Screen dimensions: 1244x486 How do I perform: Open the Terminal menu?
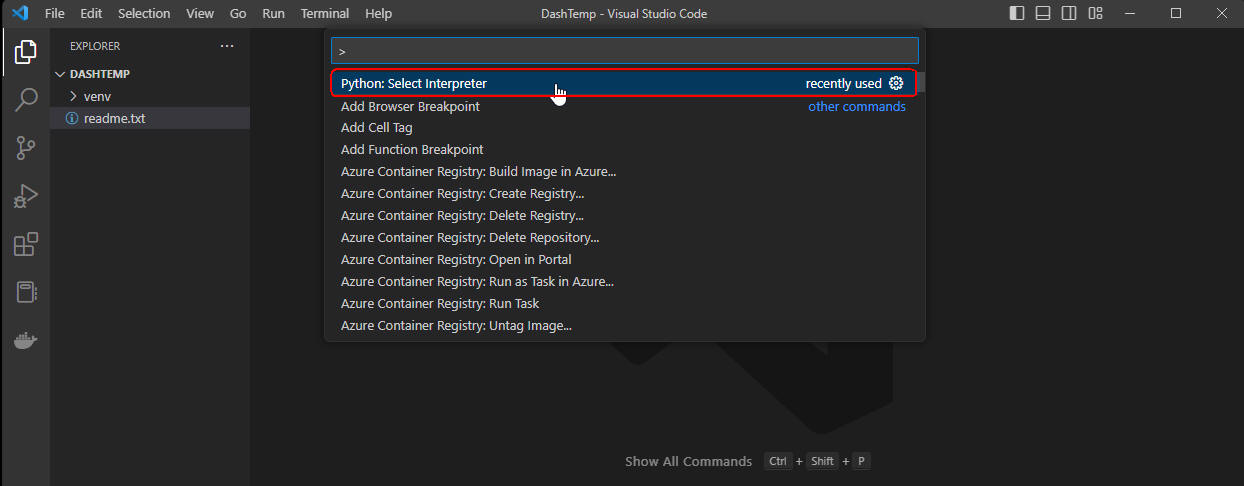[x=325, y=14]
